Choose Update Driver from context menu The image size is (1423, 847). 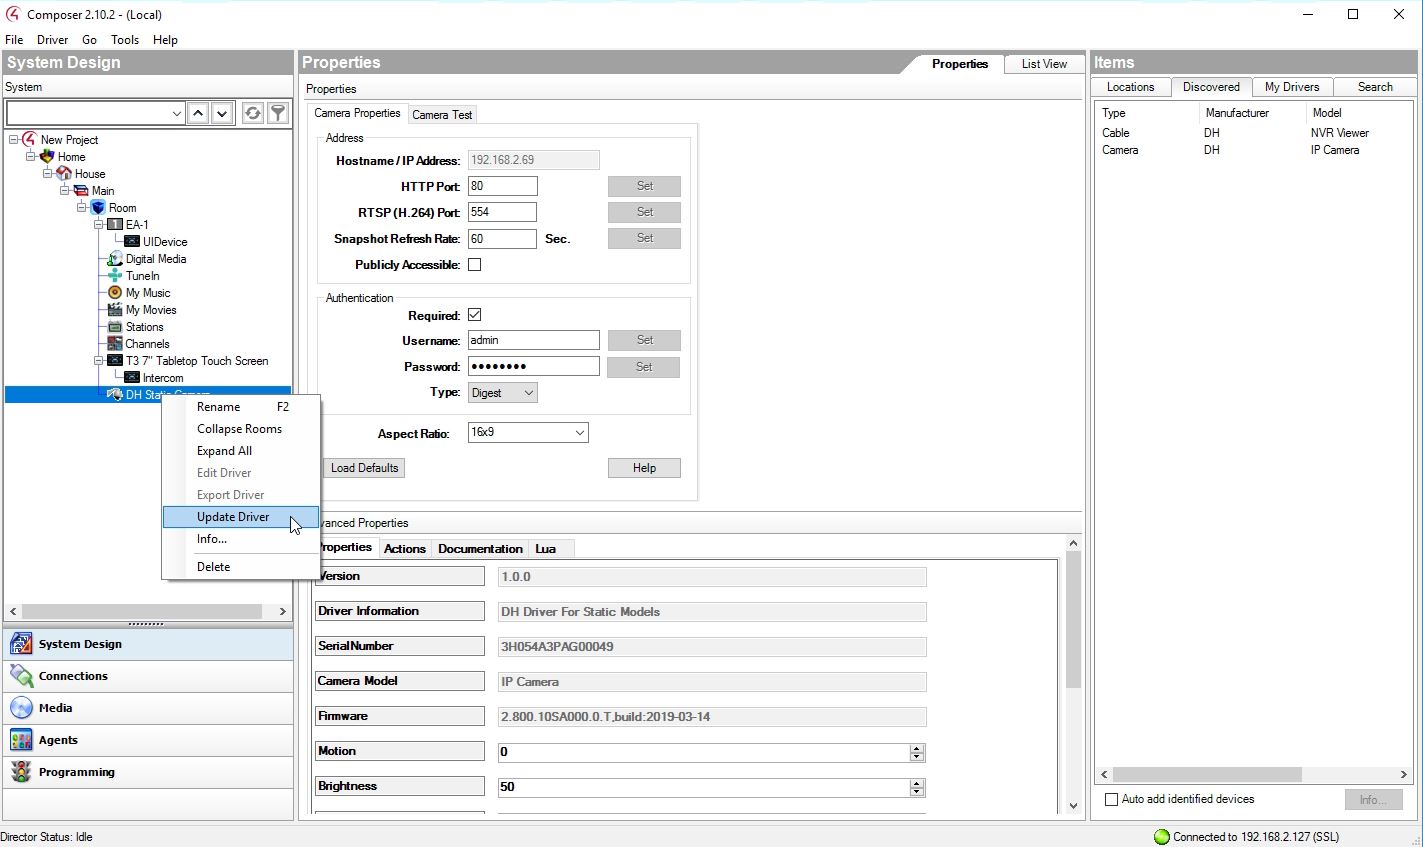coord(233,517)
